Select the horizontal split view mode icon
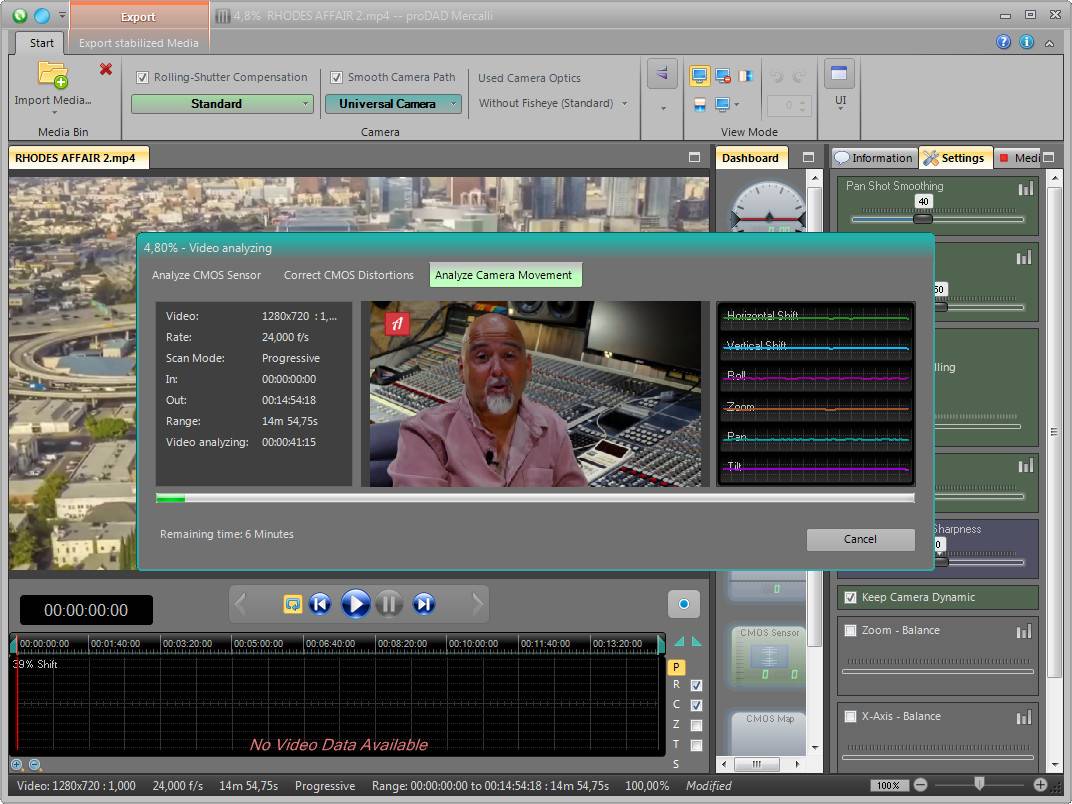 699,105
